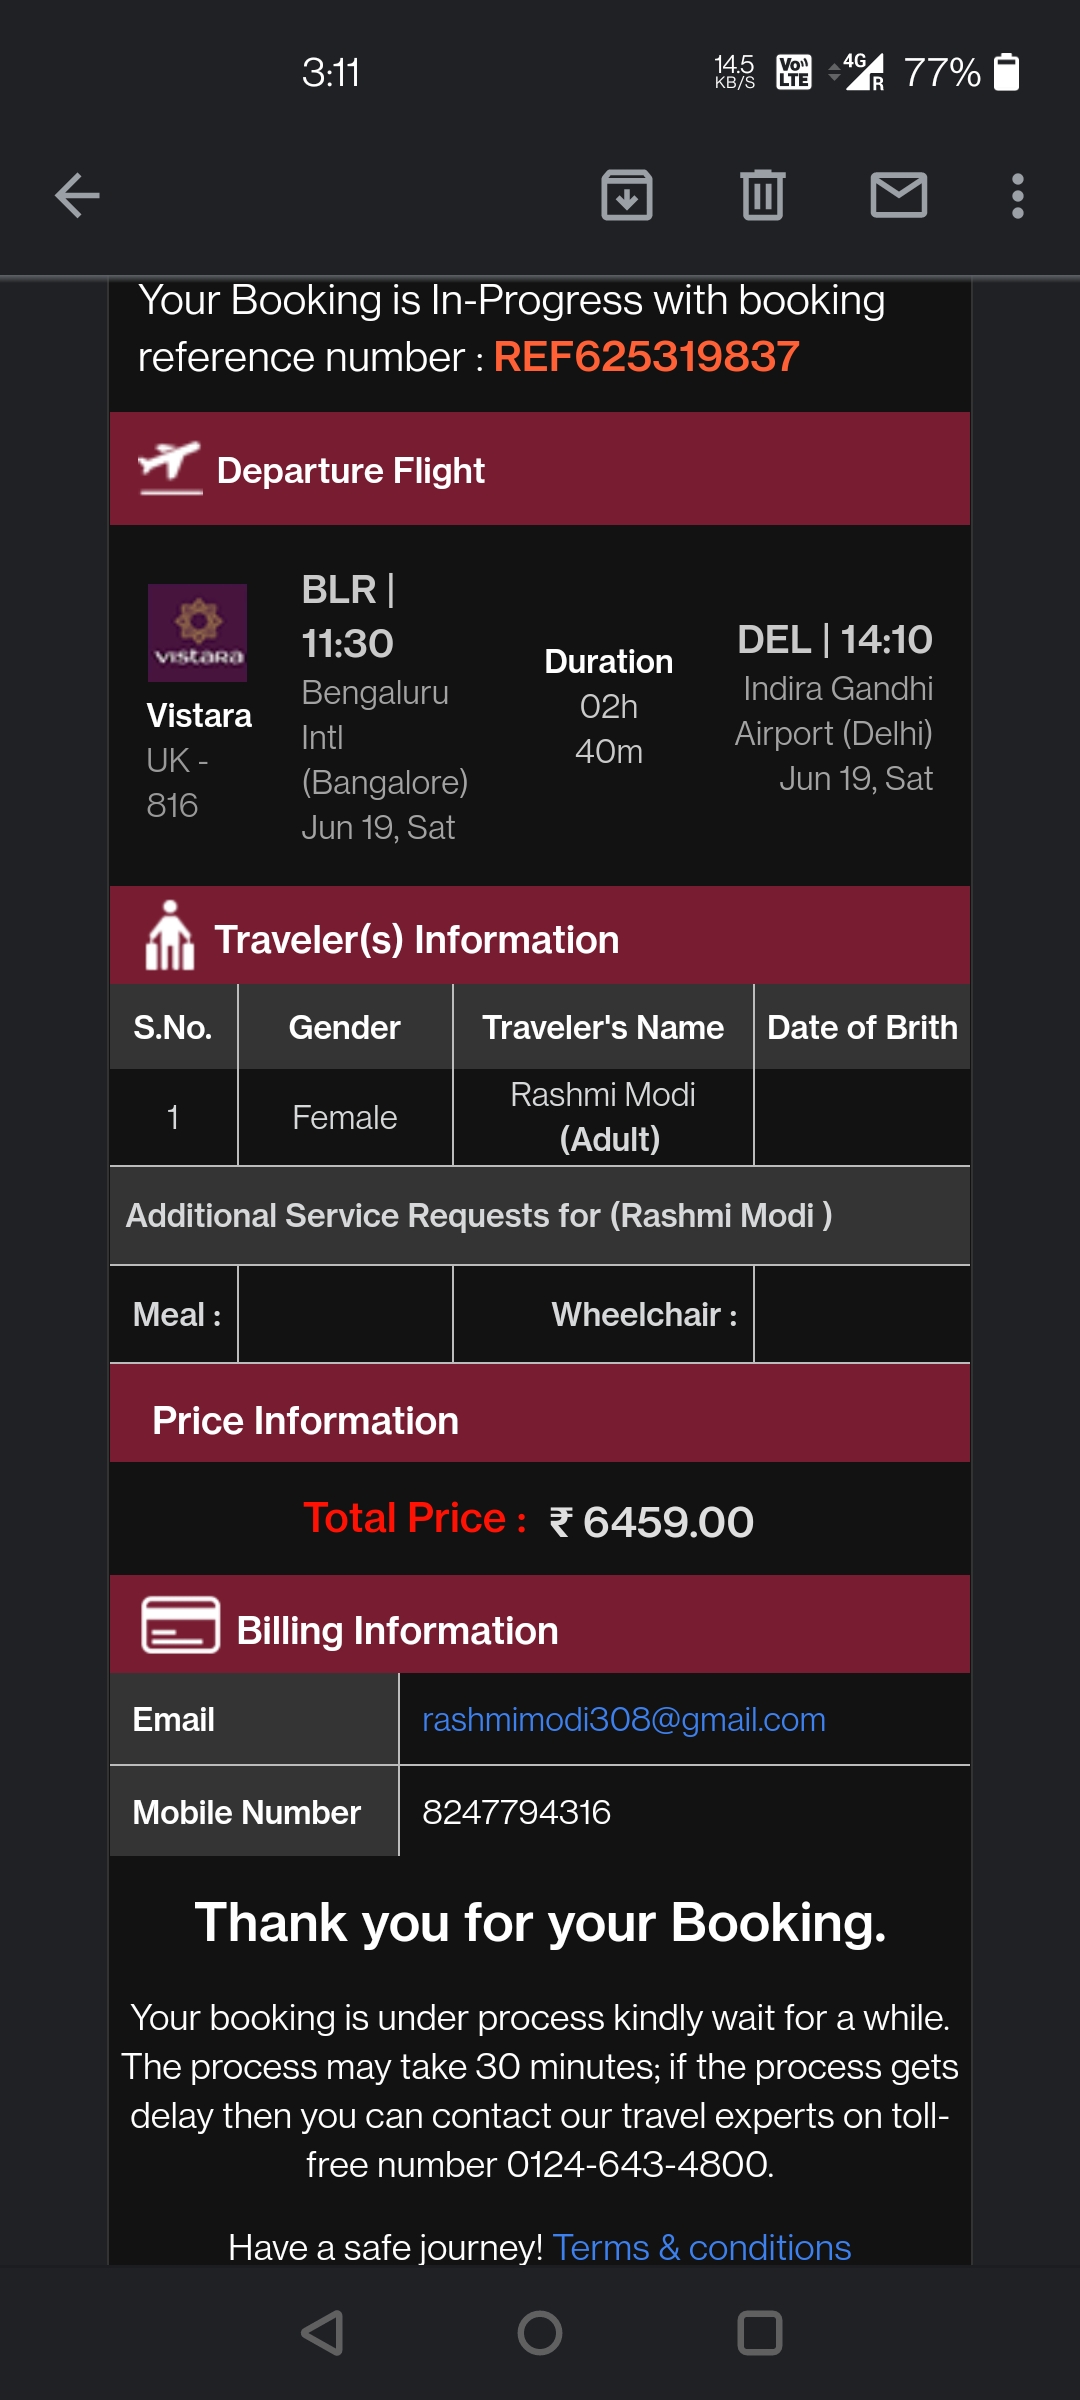Tap the billing information card icon

(x=180, y=1625)
